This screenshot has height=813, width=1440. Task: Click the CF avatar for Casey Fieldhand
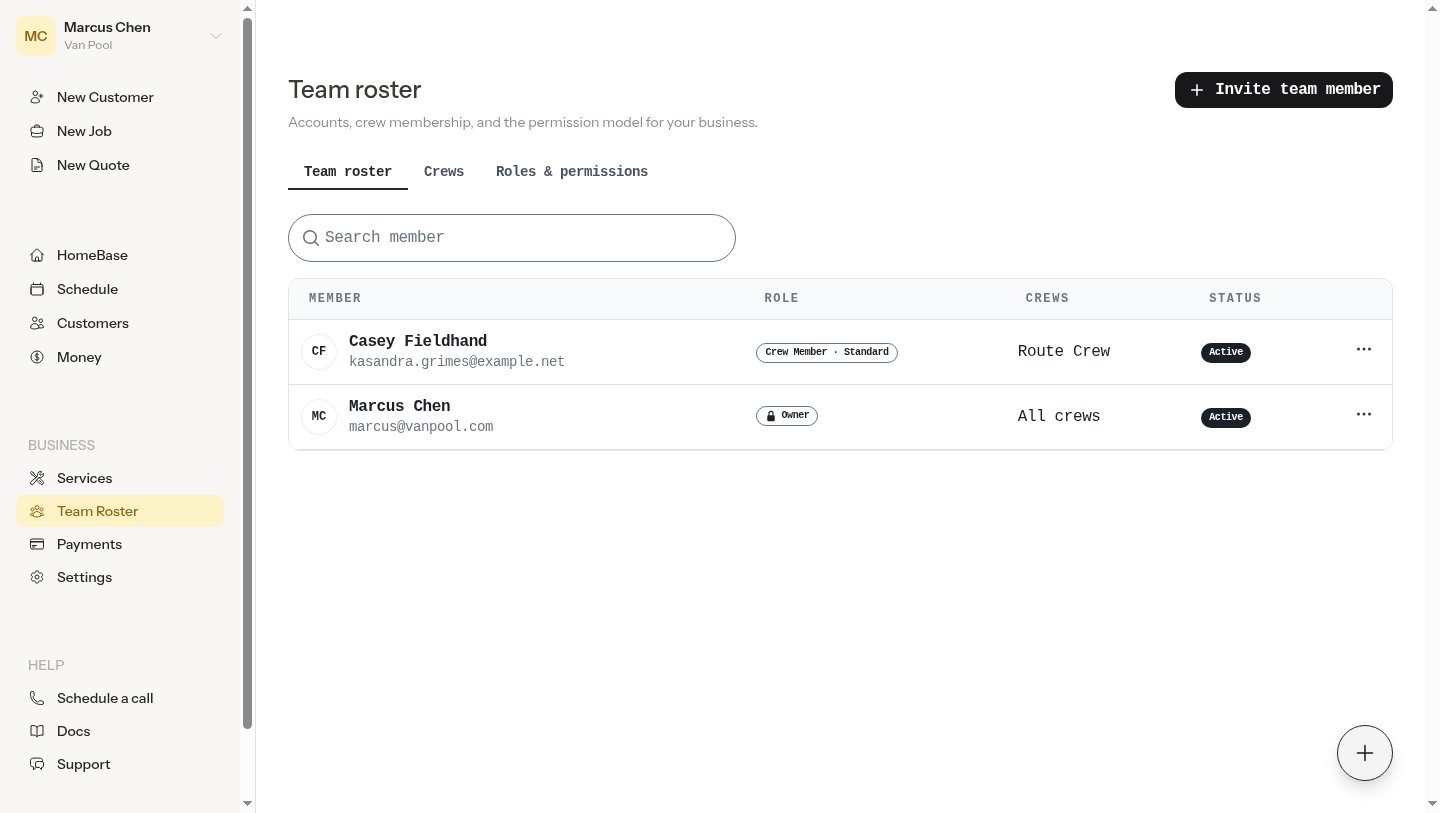pyautogui.click(x=319, y=351)
